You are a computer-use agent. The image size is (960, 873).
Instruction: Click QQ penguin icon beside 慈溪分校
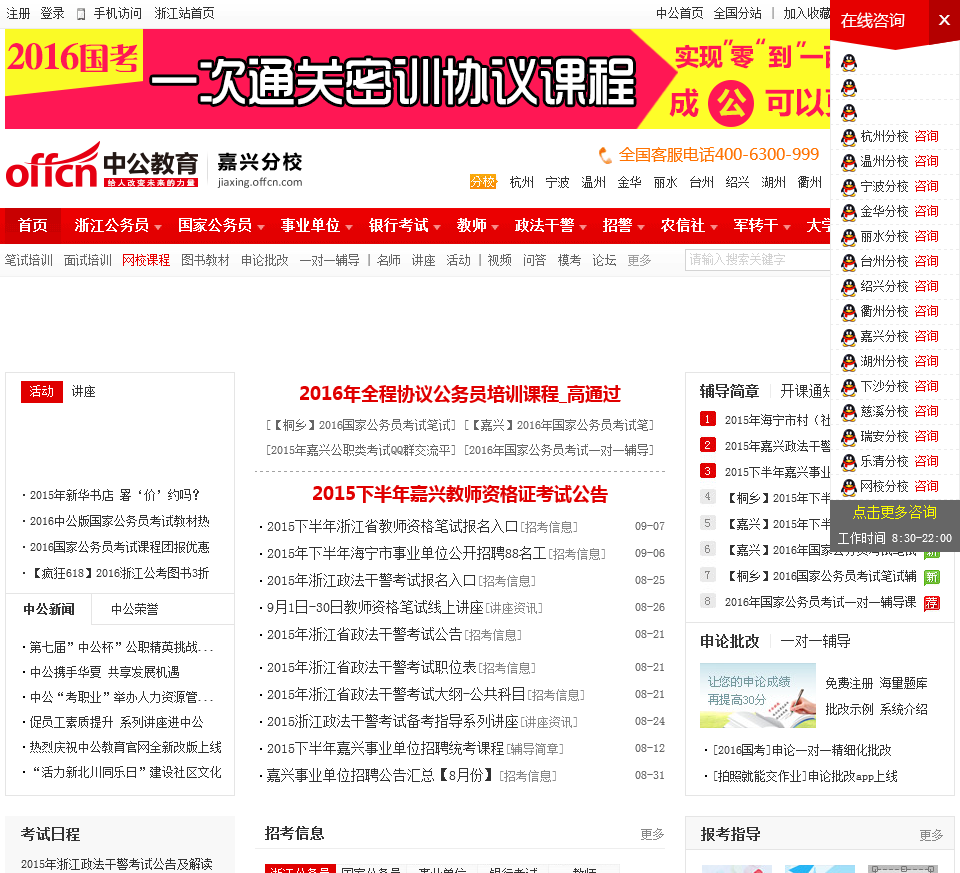[849, 412]
